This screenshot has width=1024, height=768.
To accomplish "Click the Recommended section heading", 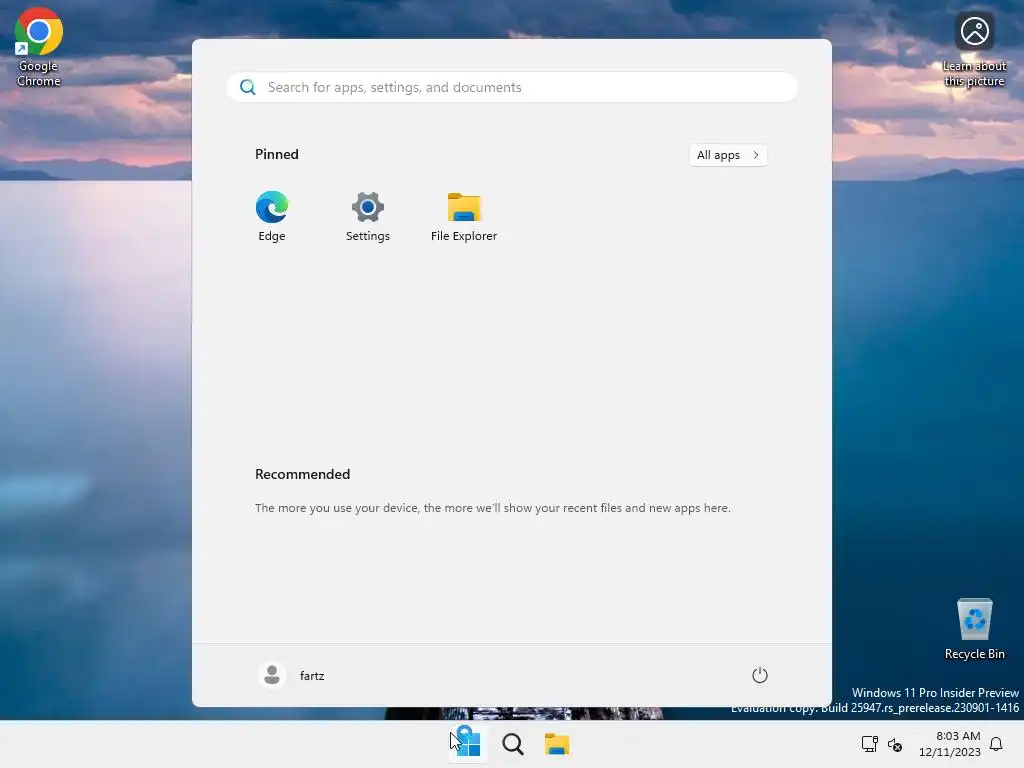I will pos(302,474).
